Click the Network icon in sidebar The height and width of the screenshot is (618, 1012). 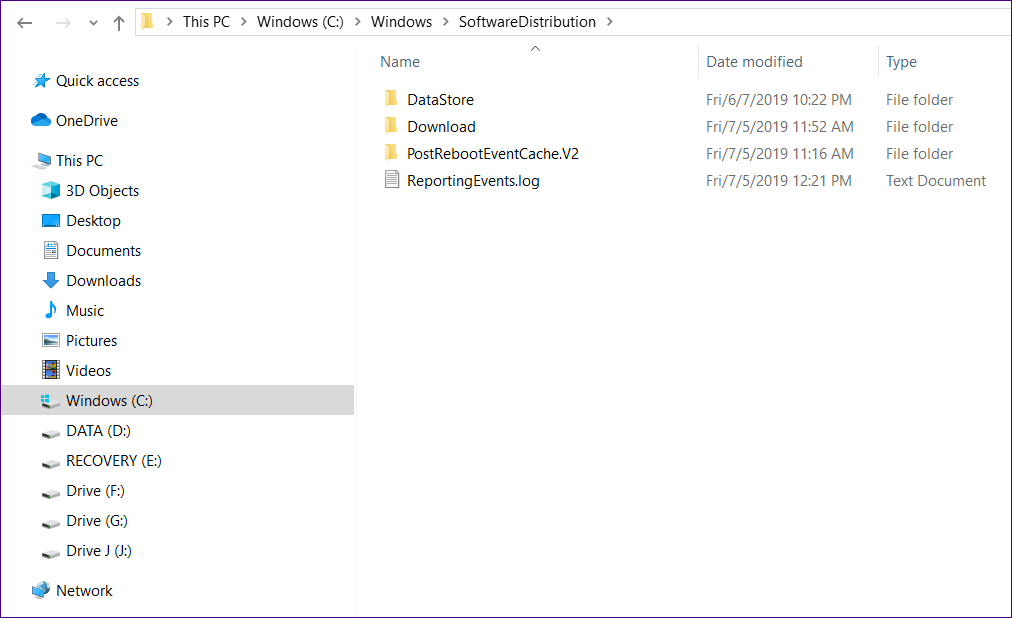[x=41, y=590]
